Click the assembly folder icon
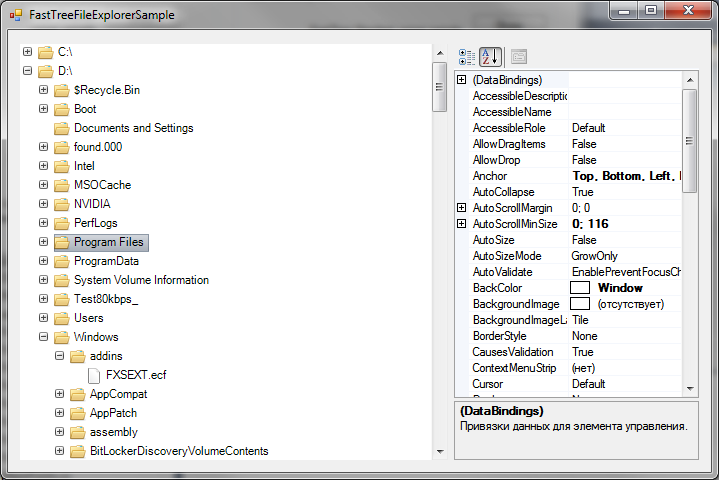The height and width of the screenshot is (480, 719). (77, 432)
